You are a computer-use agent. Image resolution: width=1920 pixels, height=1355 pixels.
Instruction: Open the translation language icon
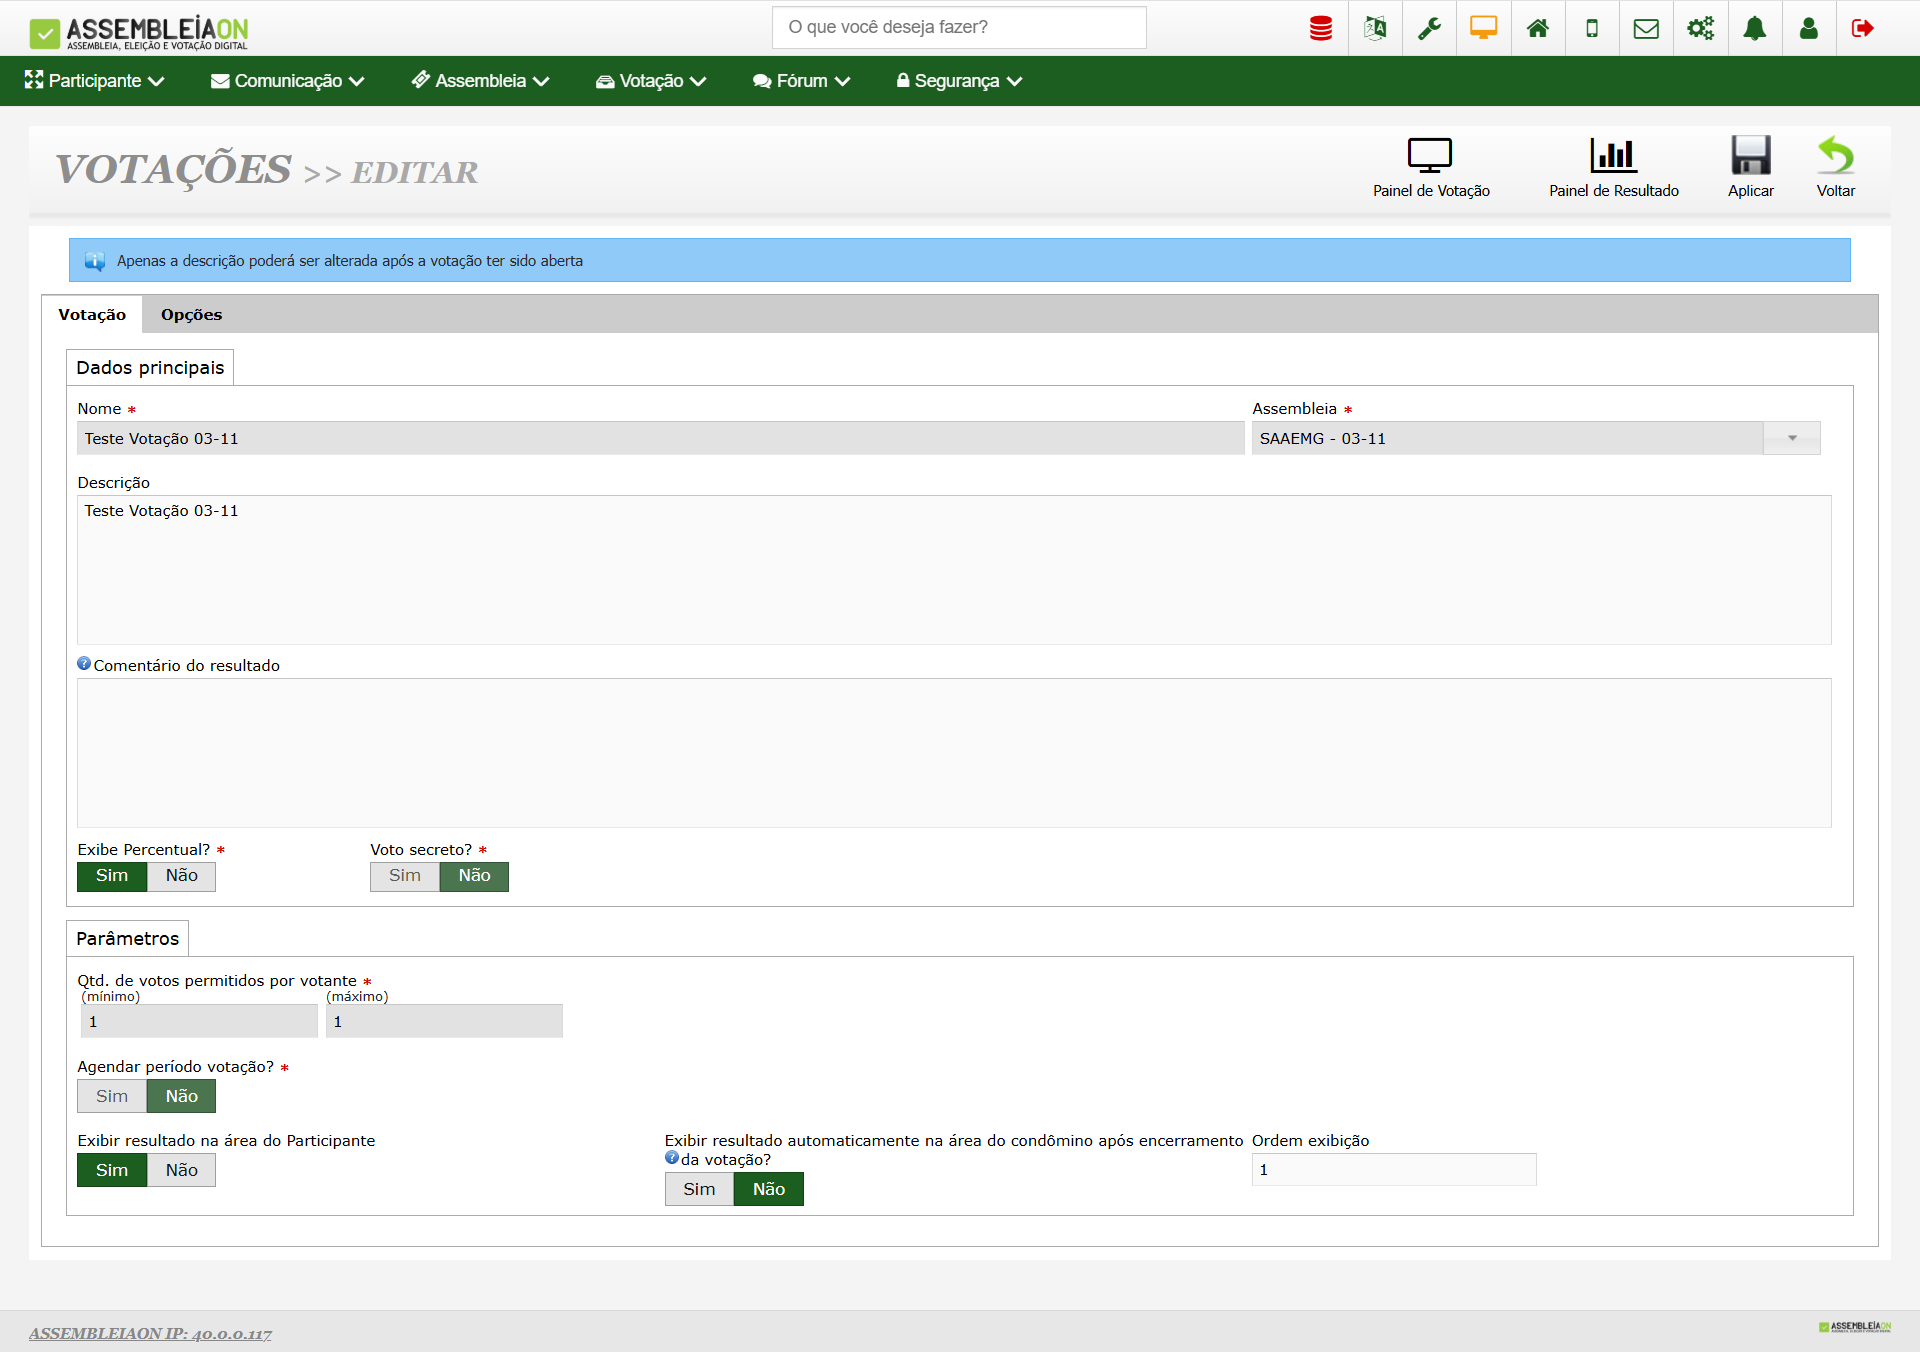pyautogui.click(x=1375, y=28)
